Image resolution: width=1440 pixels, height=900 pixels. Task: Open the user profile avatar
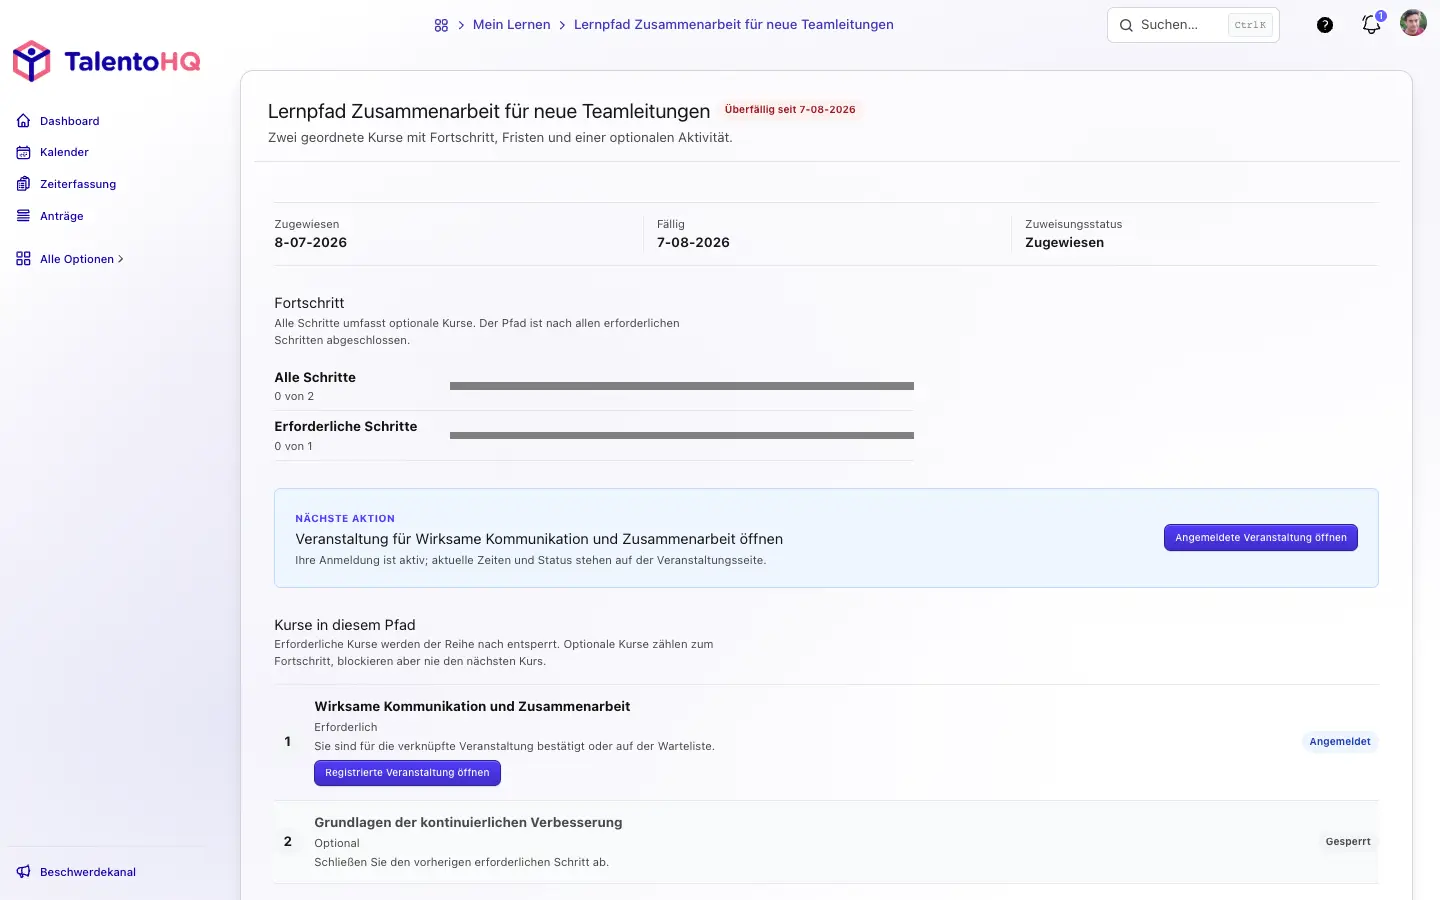click(x=1413, y=23)
